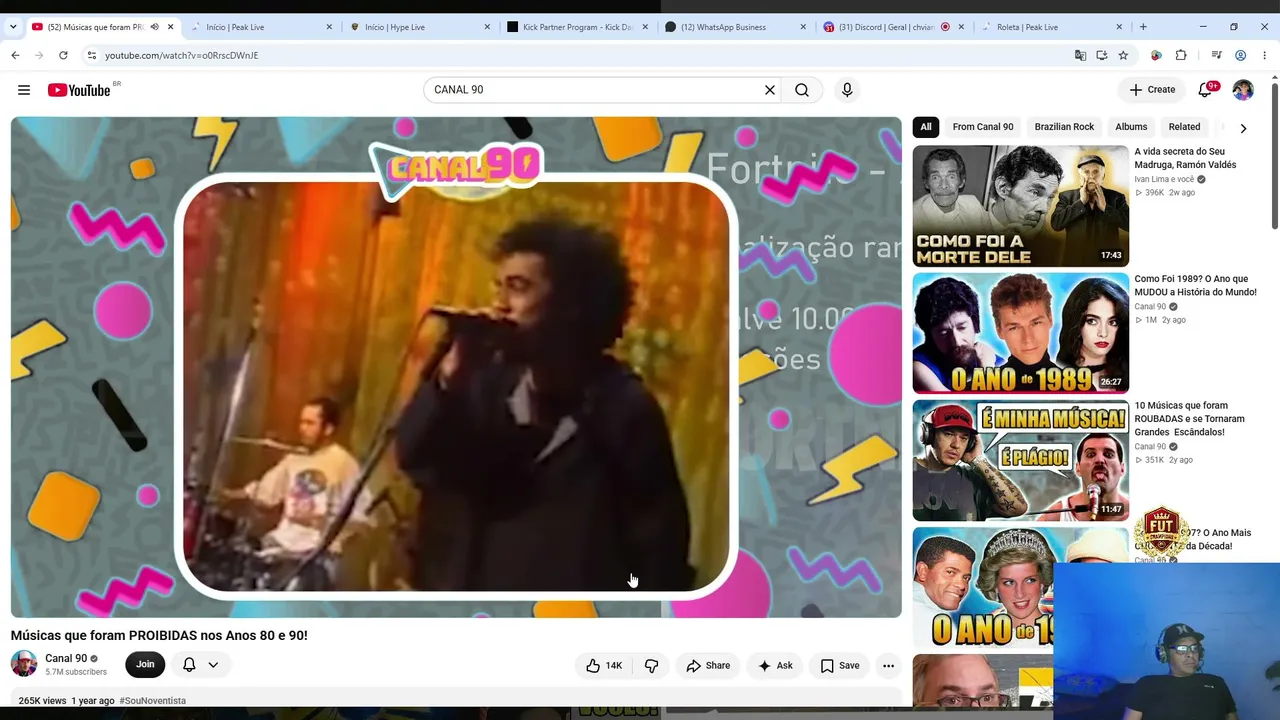Screen dimensions: 1280x720
Task: Open the tab search dropdown
Action: pos(13,27)
